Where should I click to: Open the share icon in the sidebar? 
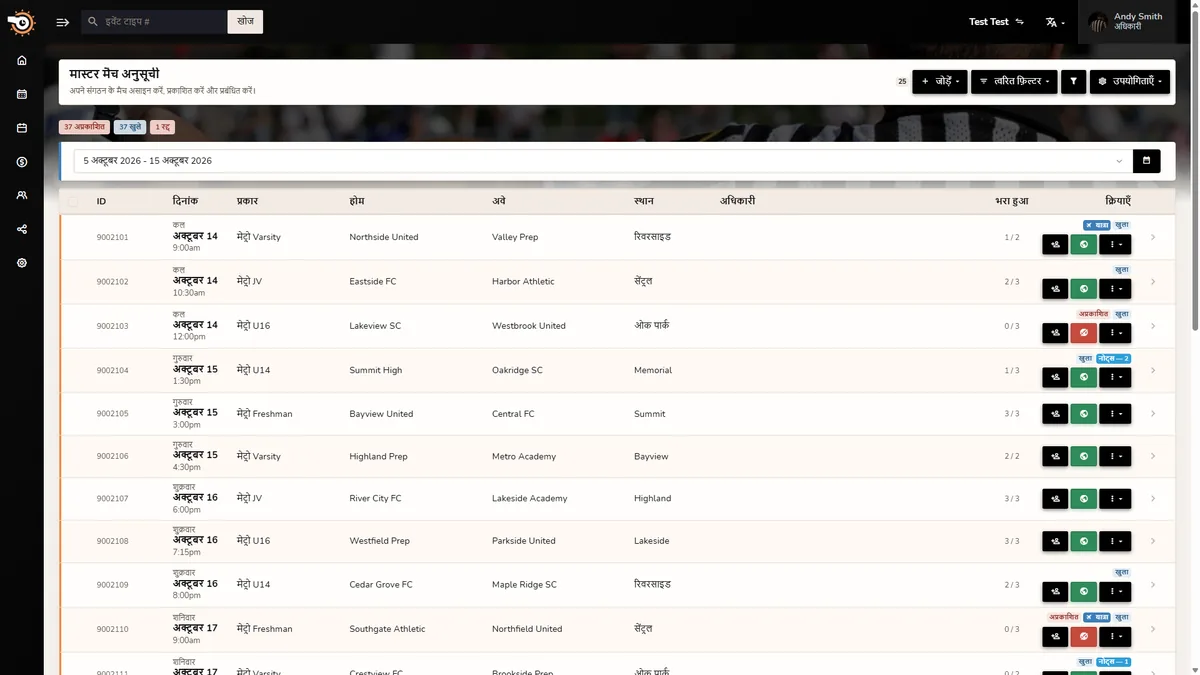coord(22,229)
